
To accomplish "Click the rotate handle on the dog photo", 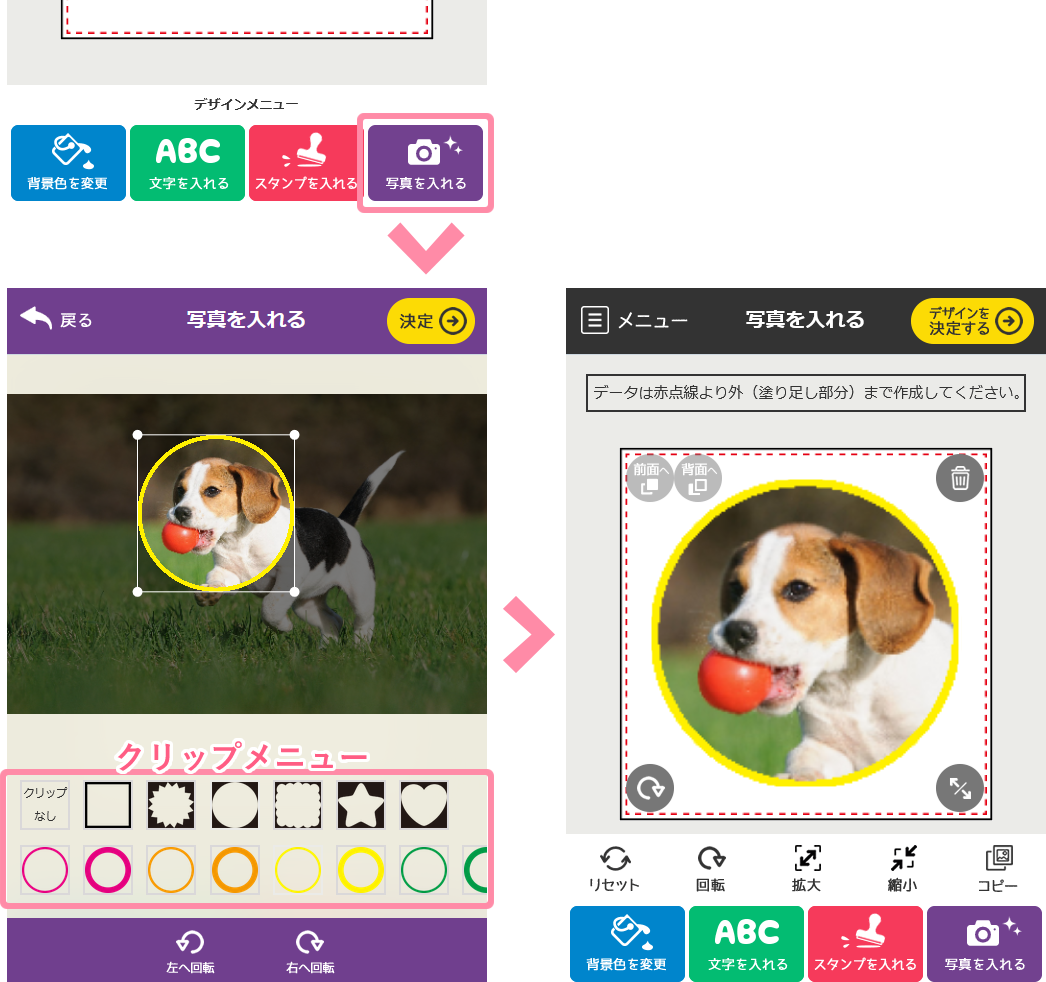I will [x=650, y=788].
